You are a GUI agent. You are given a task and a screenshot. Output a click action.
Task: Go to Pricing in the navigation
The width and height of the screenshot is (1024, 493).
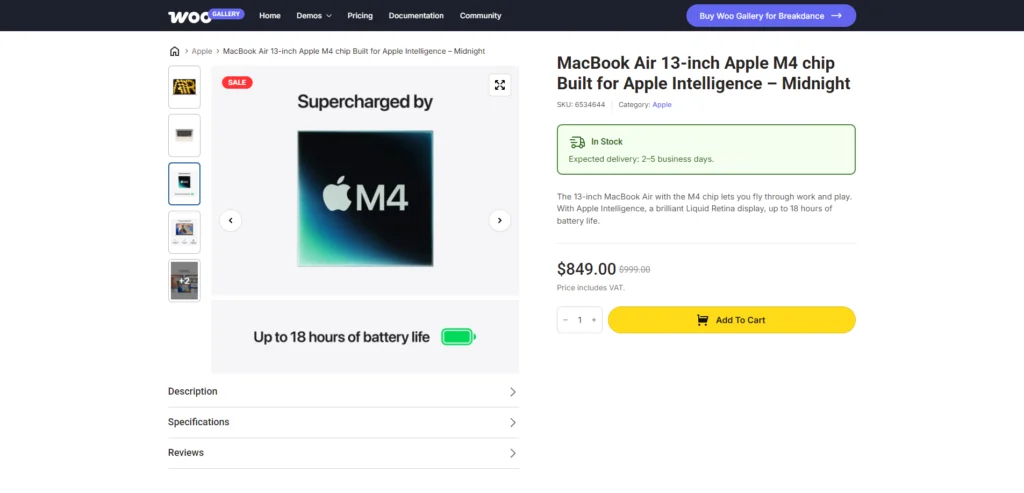point(360,16)
